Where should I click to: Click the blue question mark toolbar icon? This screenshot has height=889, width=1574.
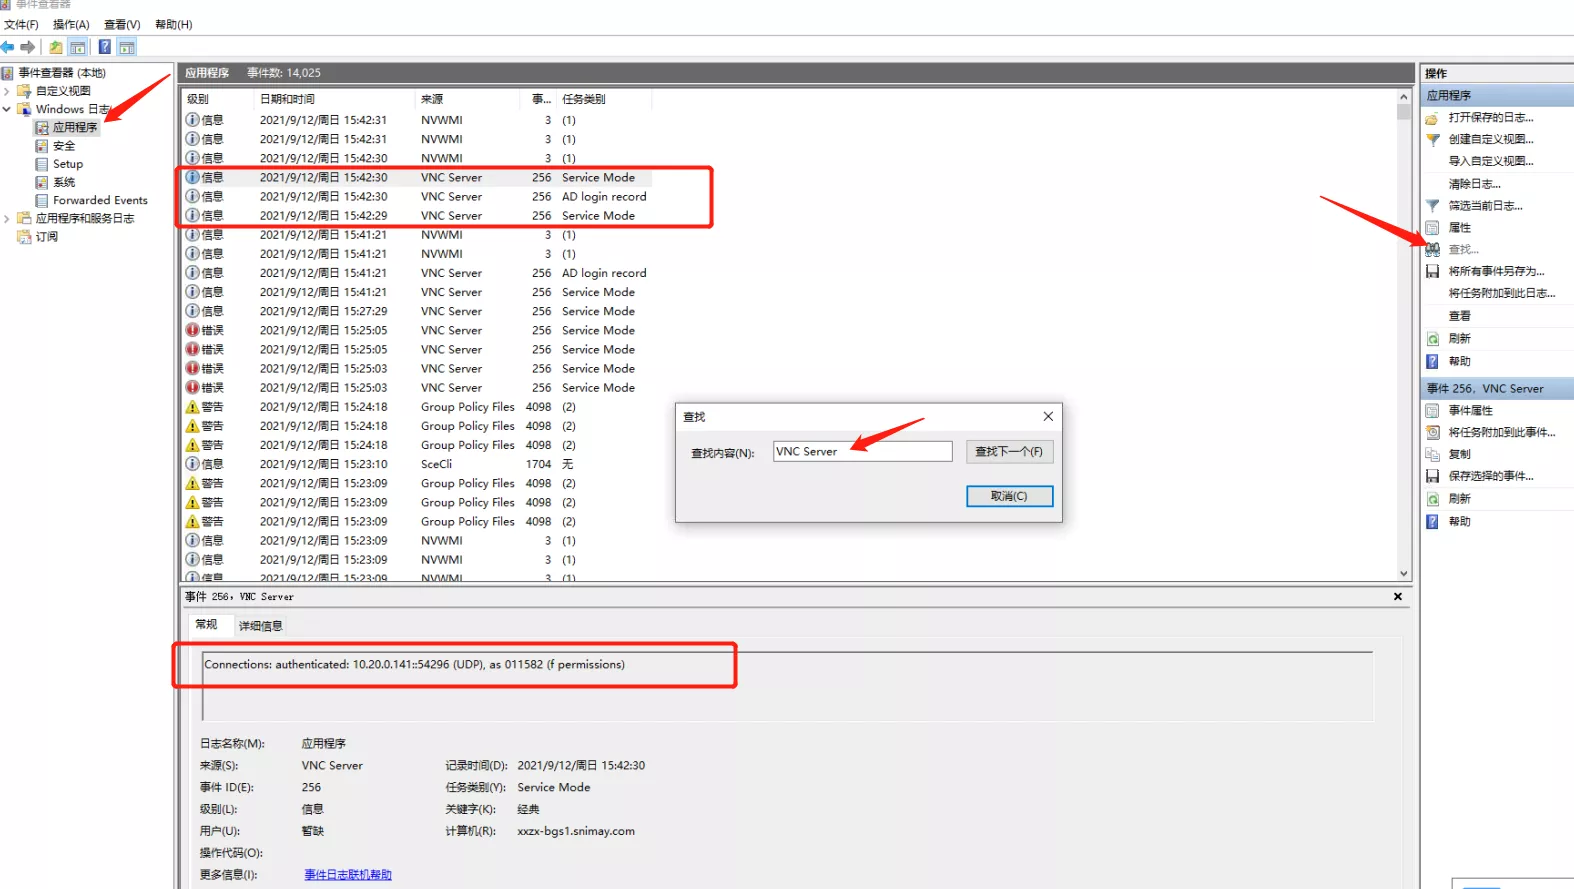click(x=104, y=47)
